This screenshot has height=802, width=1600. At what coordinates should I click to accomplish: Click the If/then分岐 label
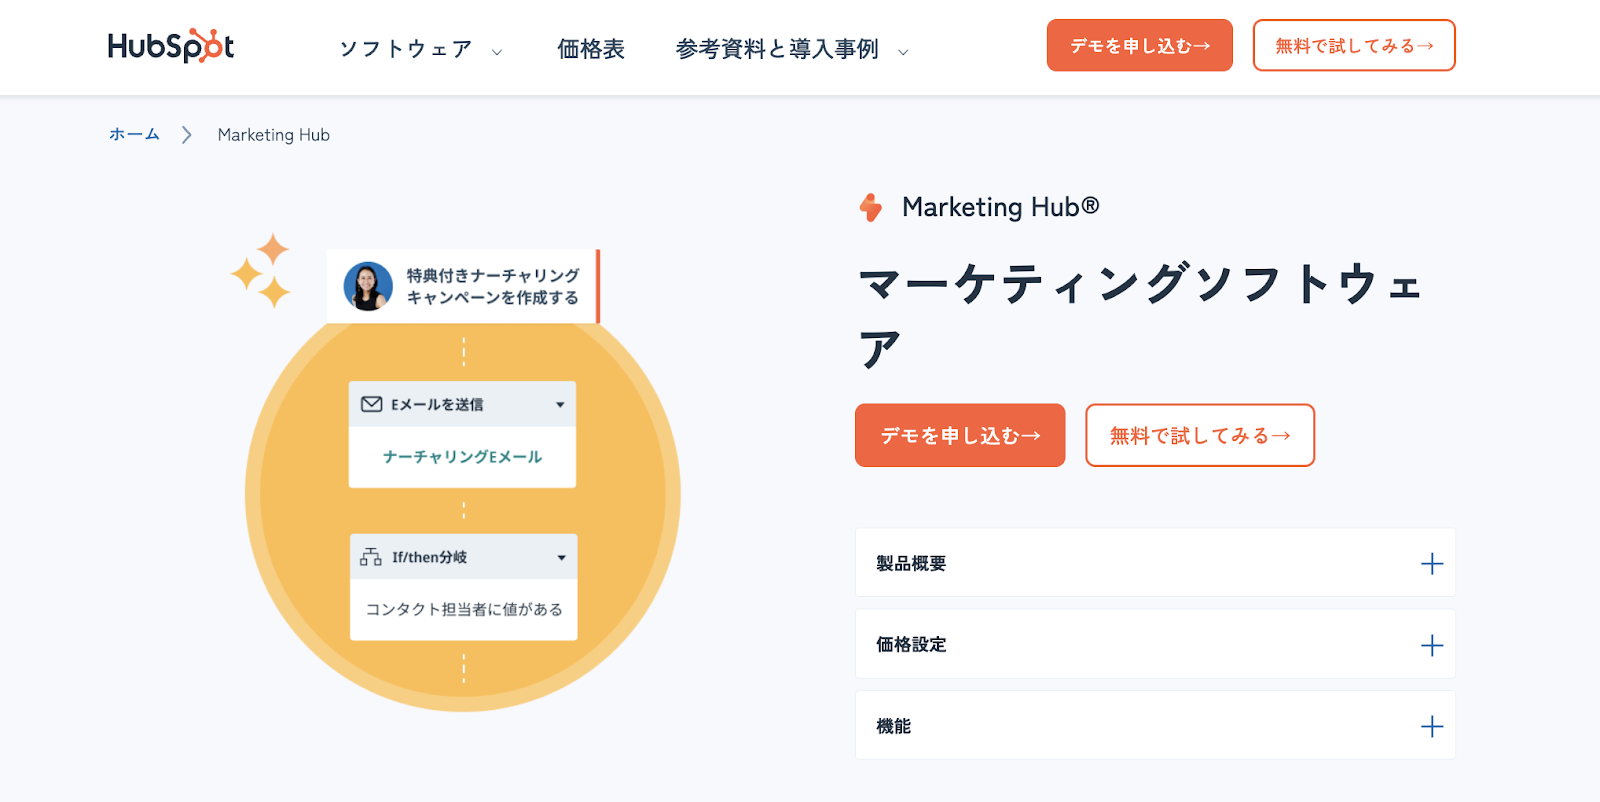click(x=430, y=557)
